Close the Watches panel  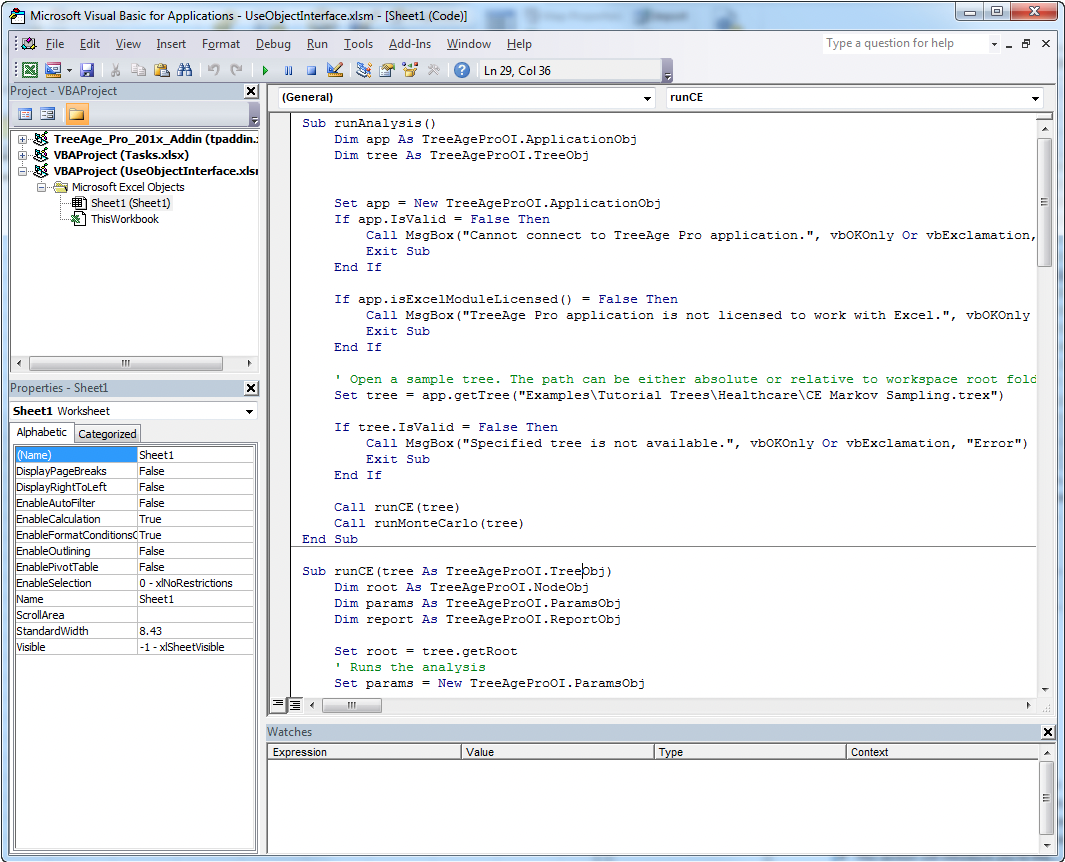click(1047, 732)
